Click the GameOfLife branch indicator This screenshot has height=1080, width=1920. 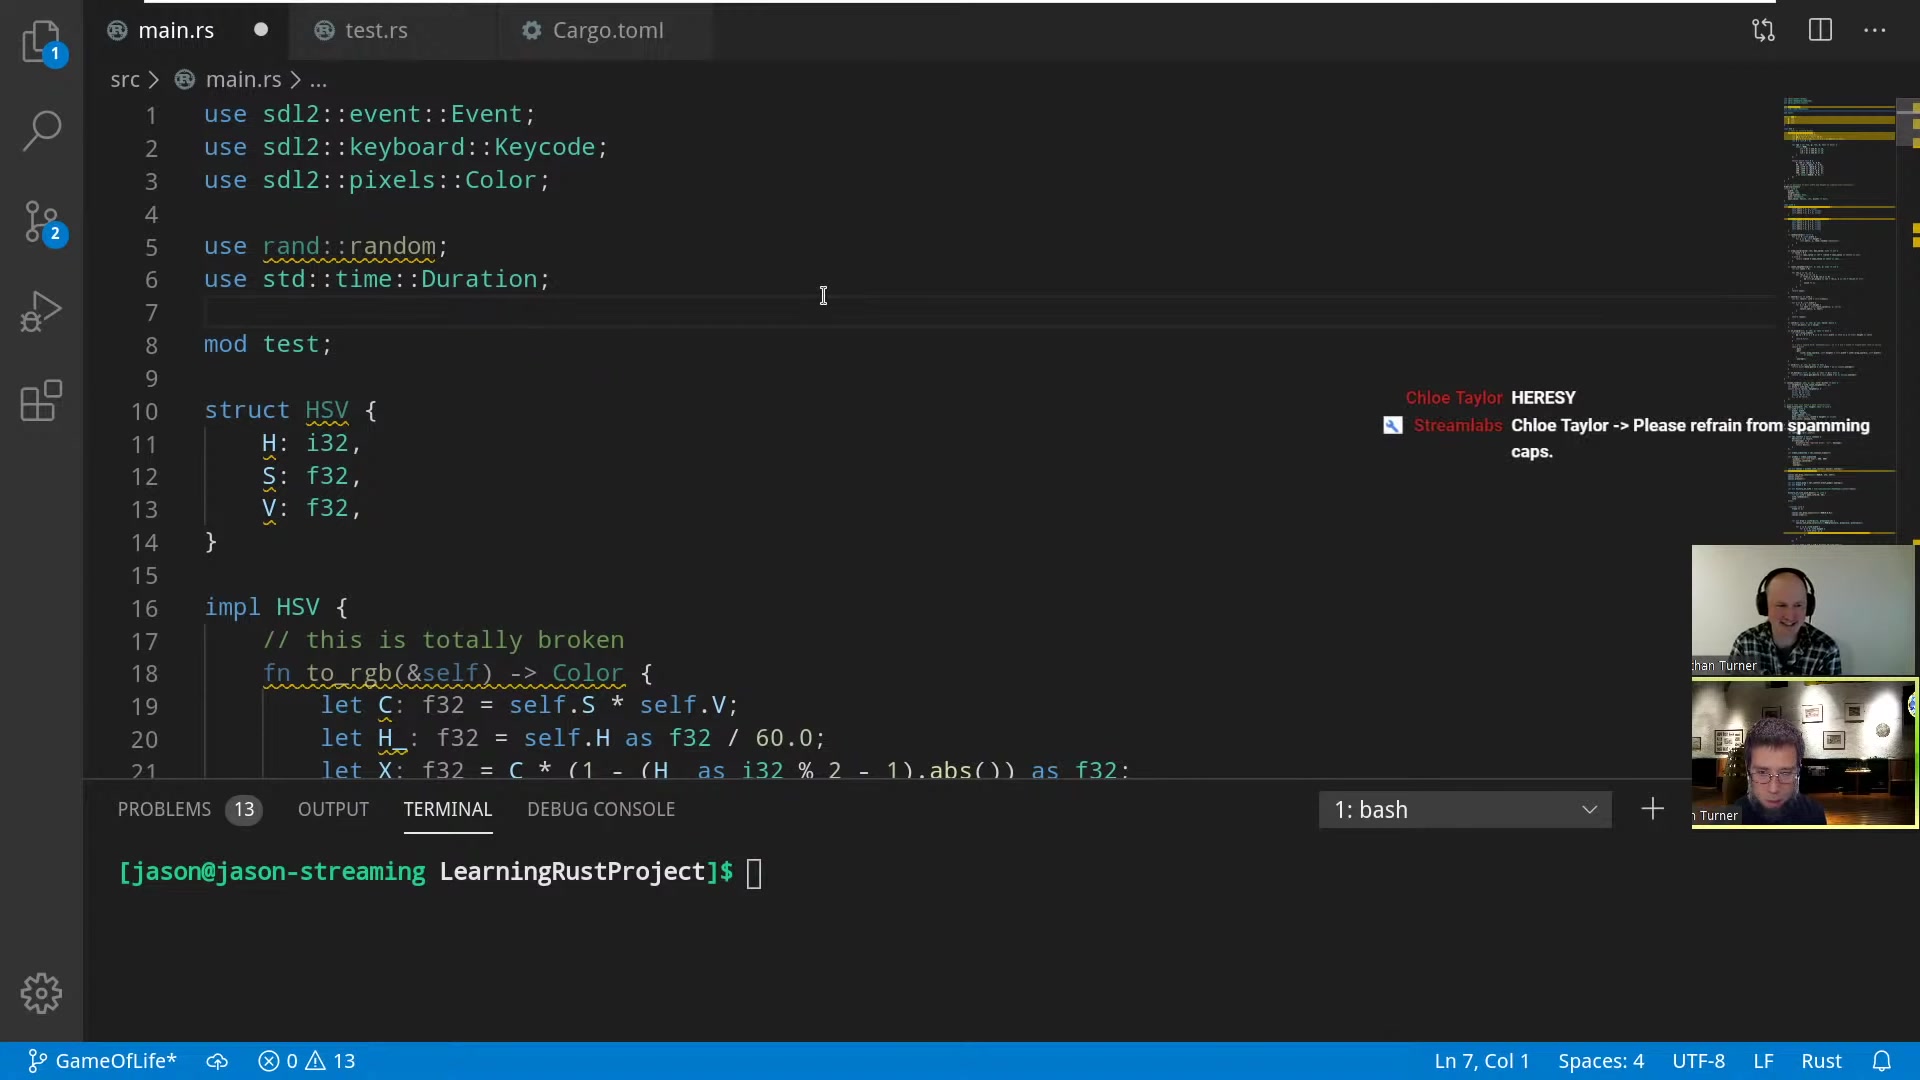[x=102, y=1061]
